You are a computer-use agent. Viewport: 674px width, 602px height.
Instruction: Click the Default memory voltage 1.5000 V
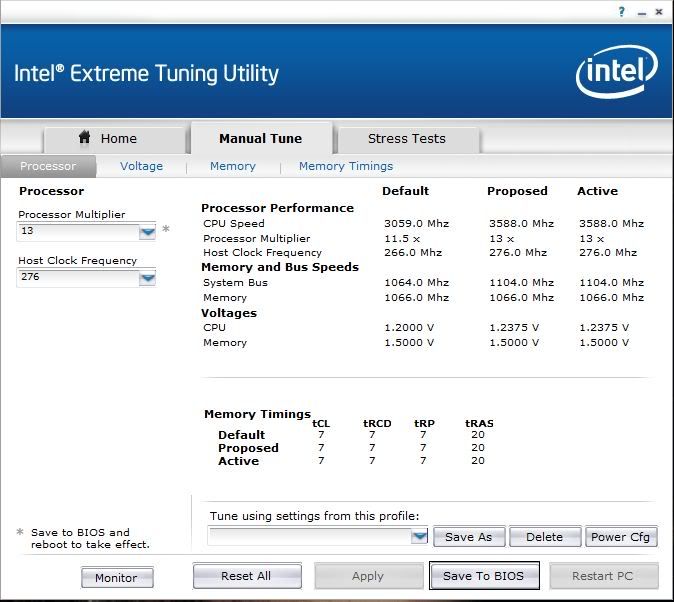click(x=409, y=343)
